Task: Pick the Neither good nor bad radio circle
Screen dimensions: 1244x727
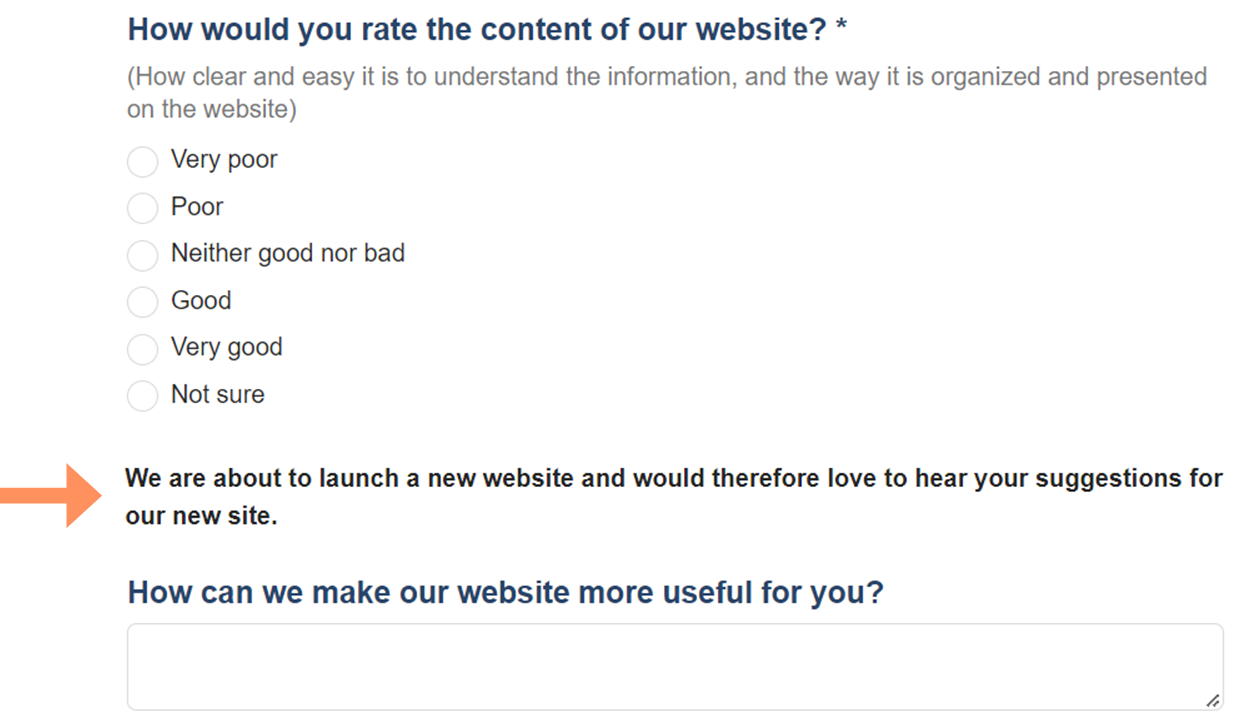Action: pos(143,255)
